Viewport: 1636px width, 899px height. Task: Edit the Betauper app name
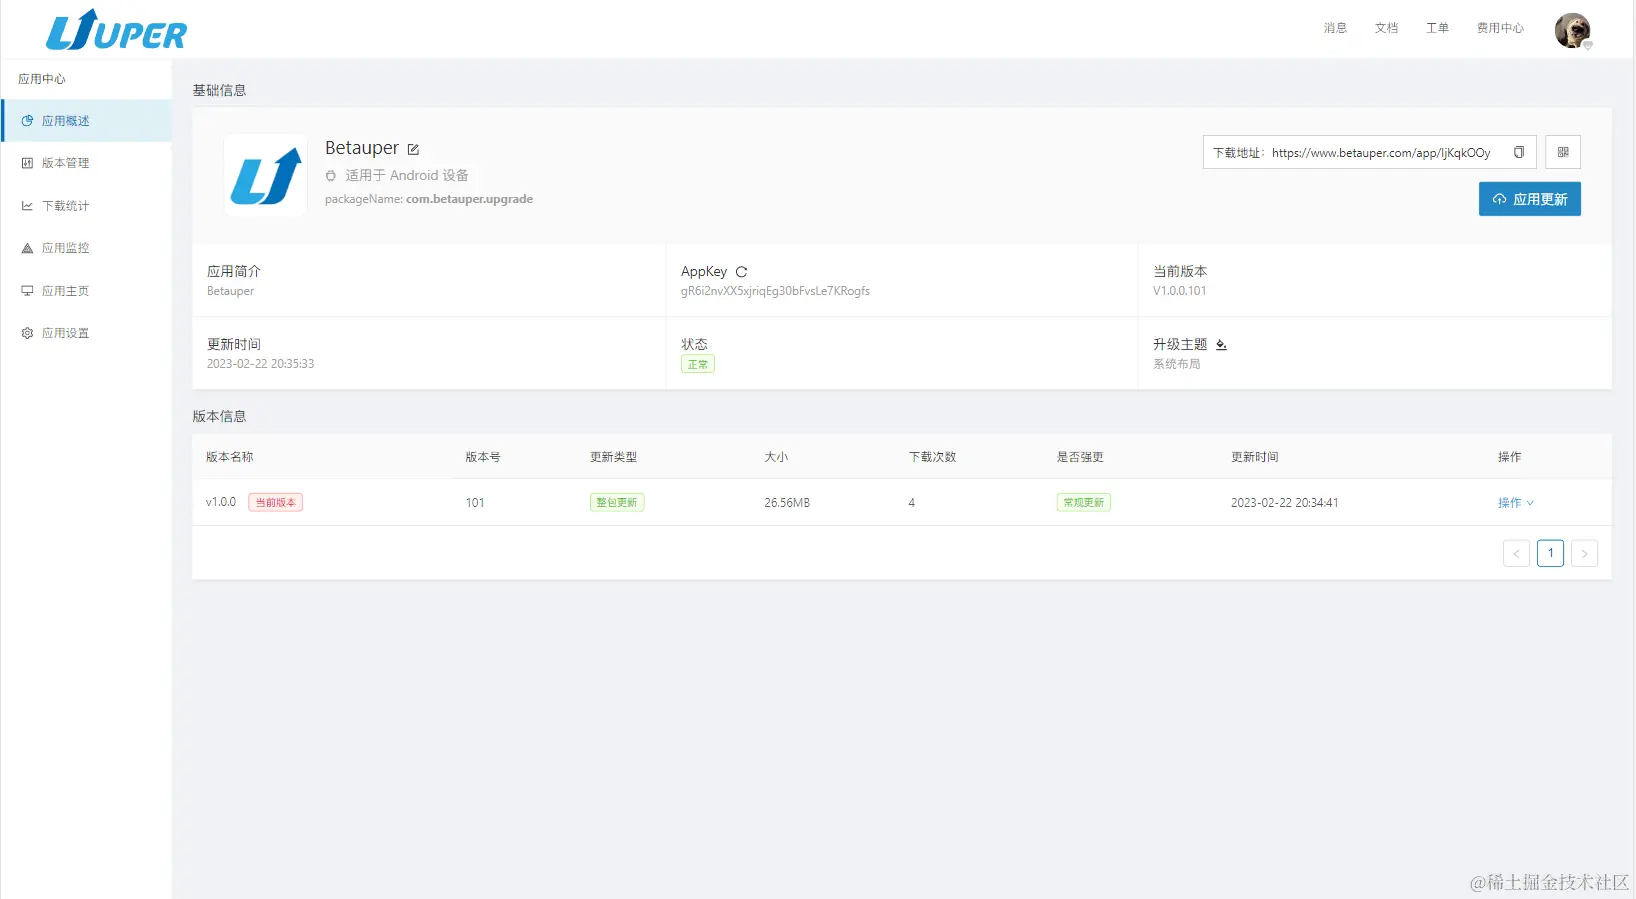coord(413,149)
